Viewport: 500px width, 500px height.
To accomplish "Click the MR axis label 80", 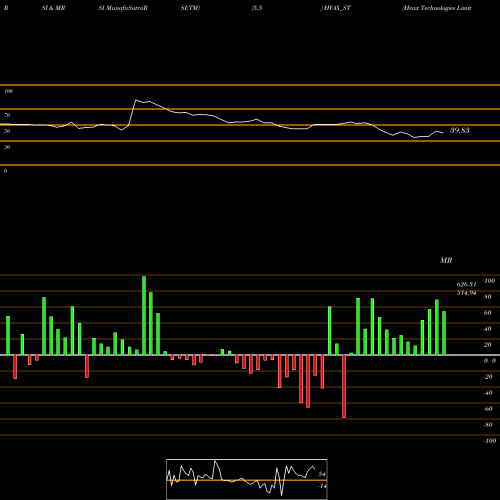I will 488,297.
